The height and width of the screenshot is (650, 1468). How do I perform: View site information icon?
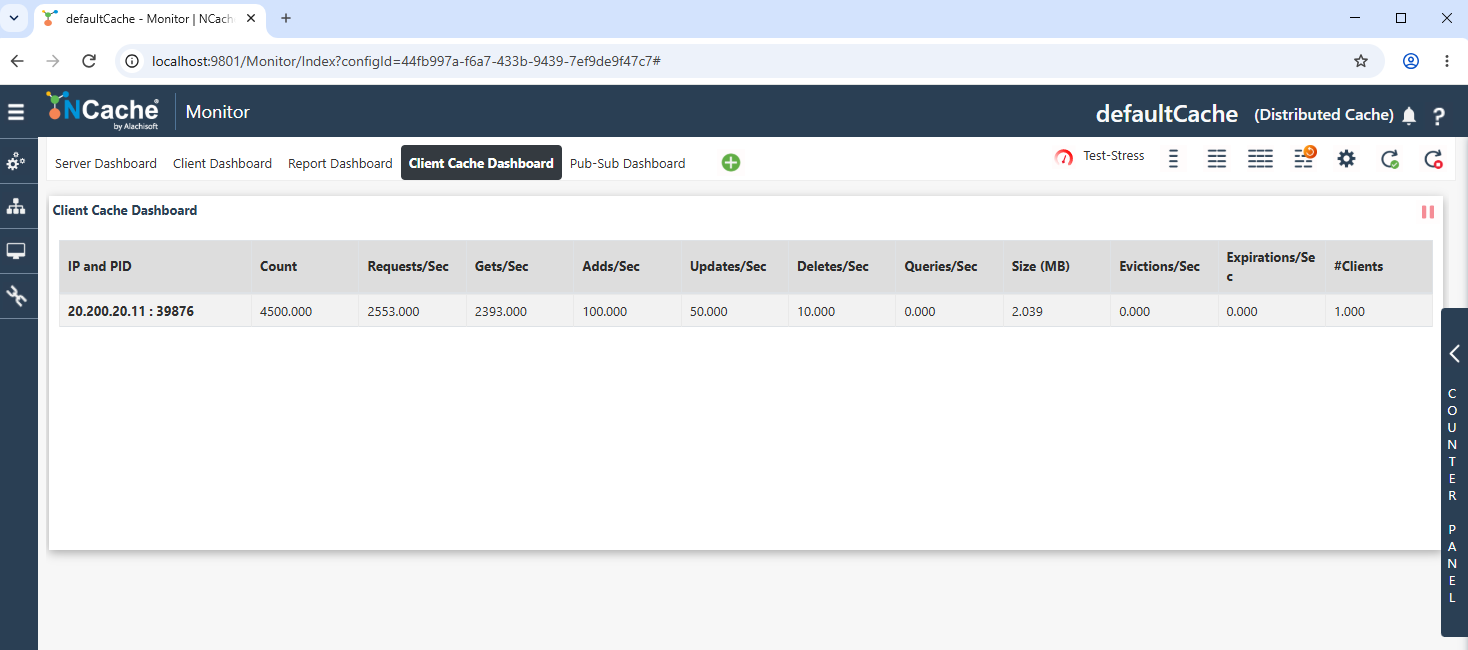[x=131, y=61]
